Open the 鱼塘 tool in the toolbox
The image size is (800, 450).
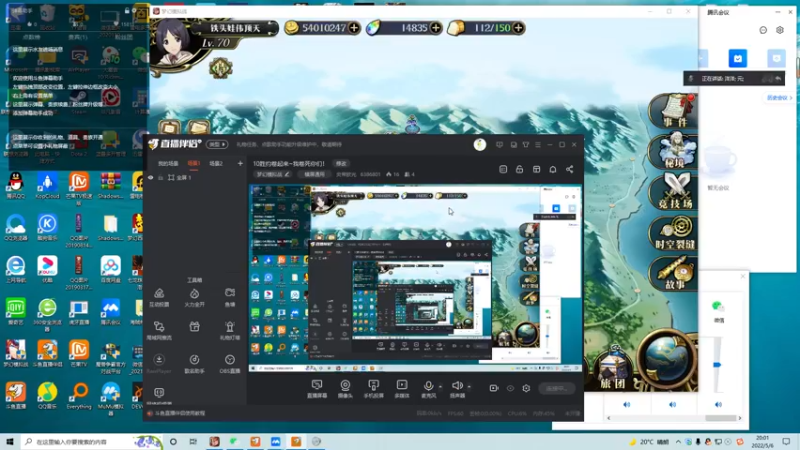(230, 297)
